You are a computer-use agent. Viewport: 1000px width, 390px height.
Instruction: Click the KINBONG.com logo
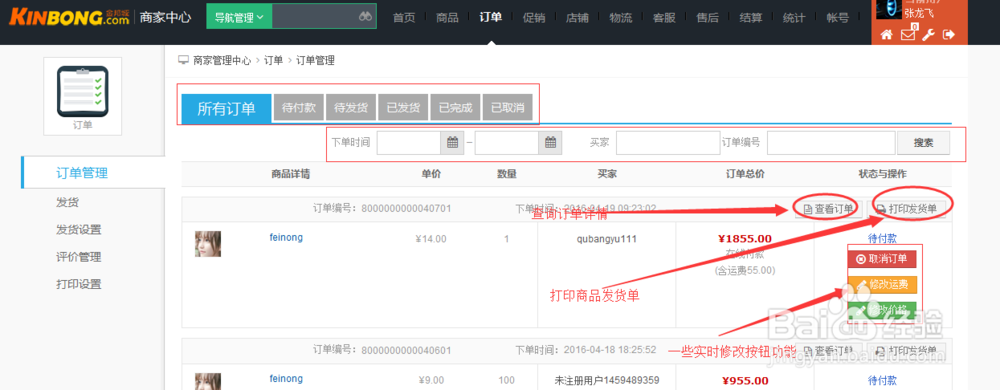pos(69,17)
